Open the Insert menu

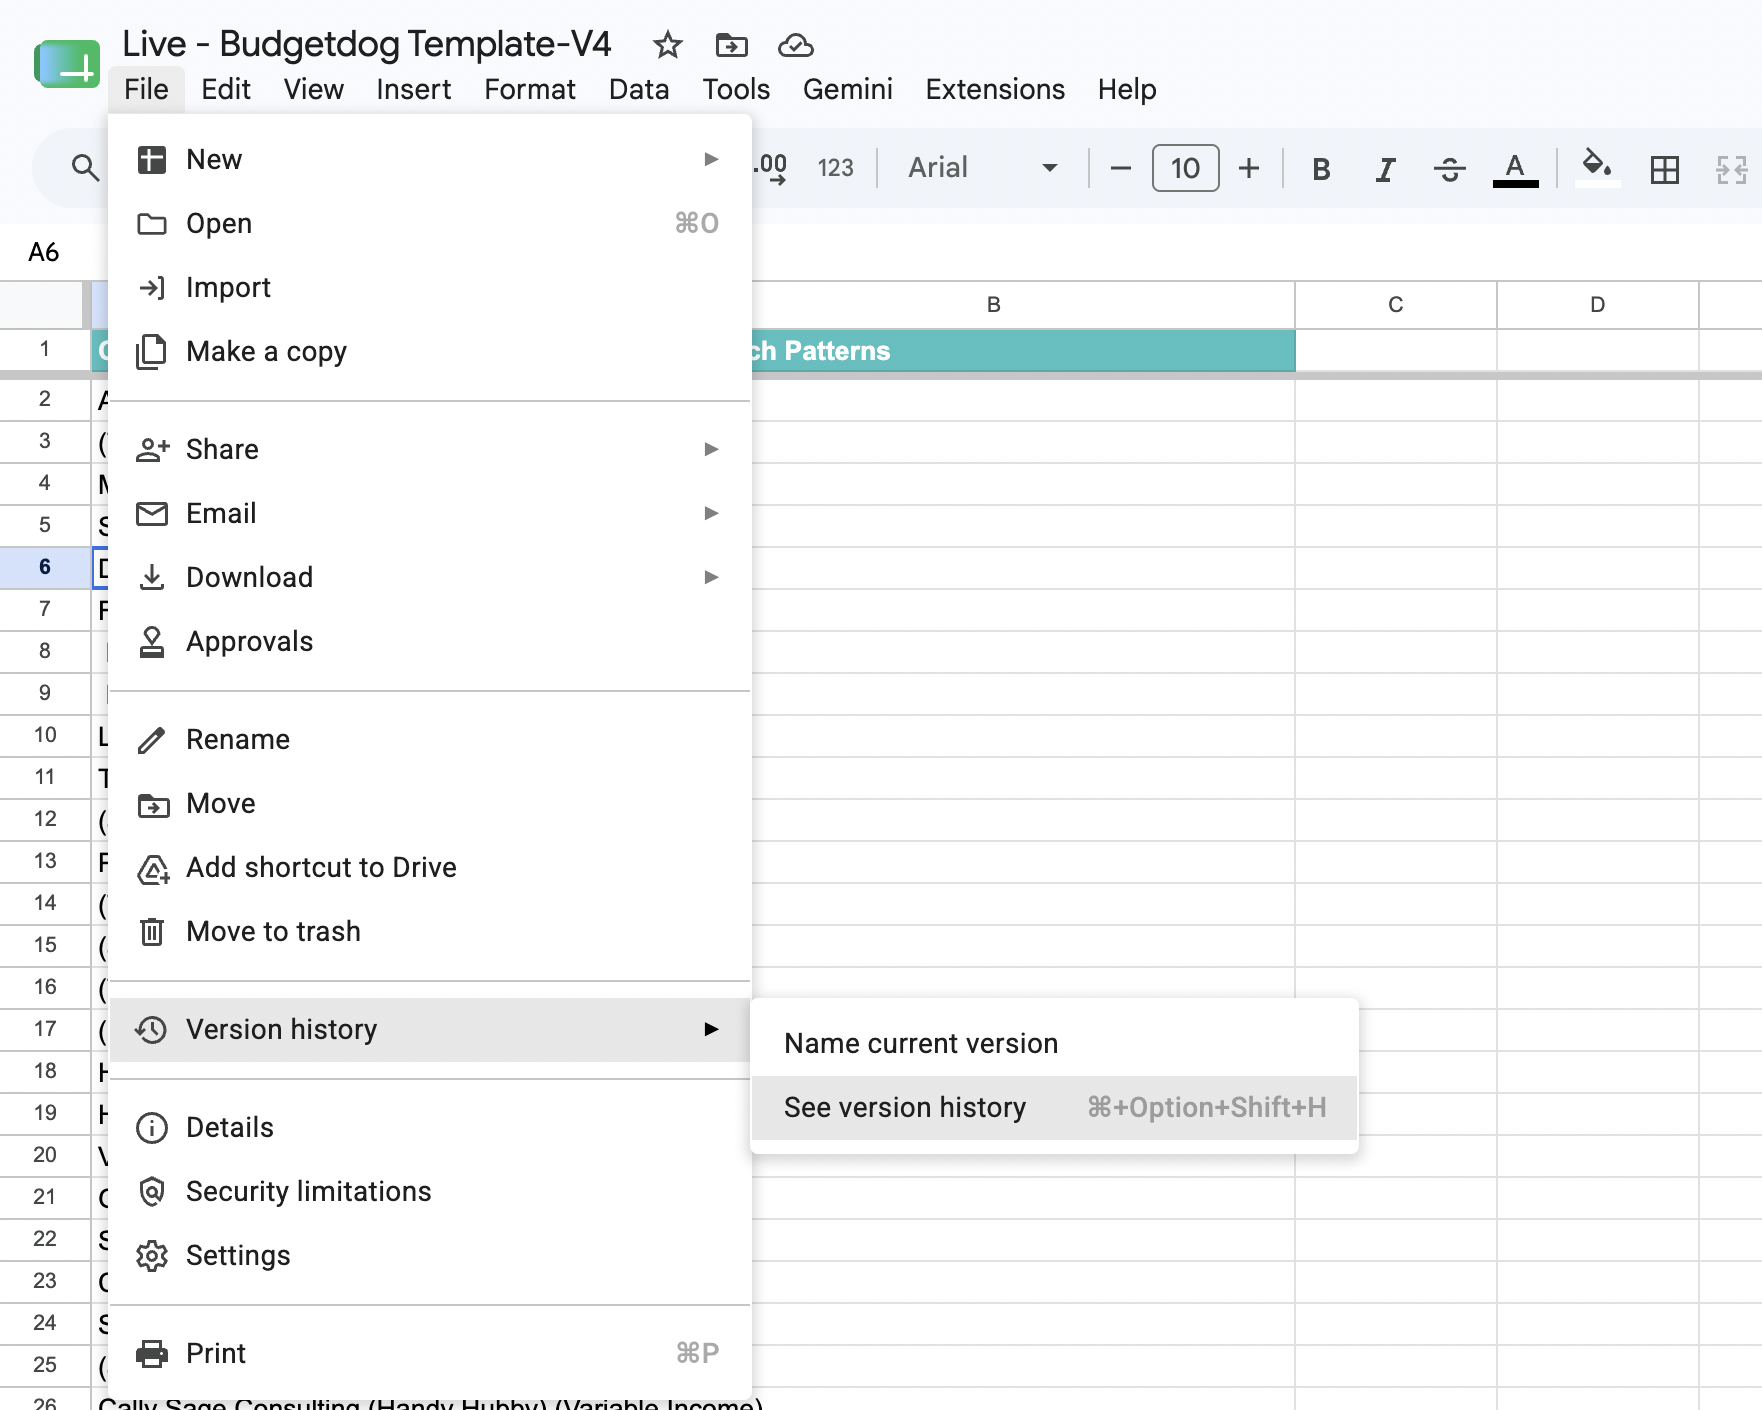[x=414, y=89]
